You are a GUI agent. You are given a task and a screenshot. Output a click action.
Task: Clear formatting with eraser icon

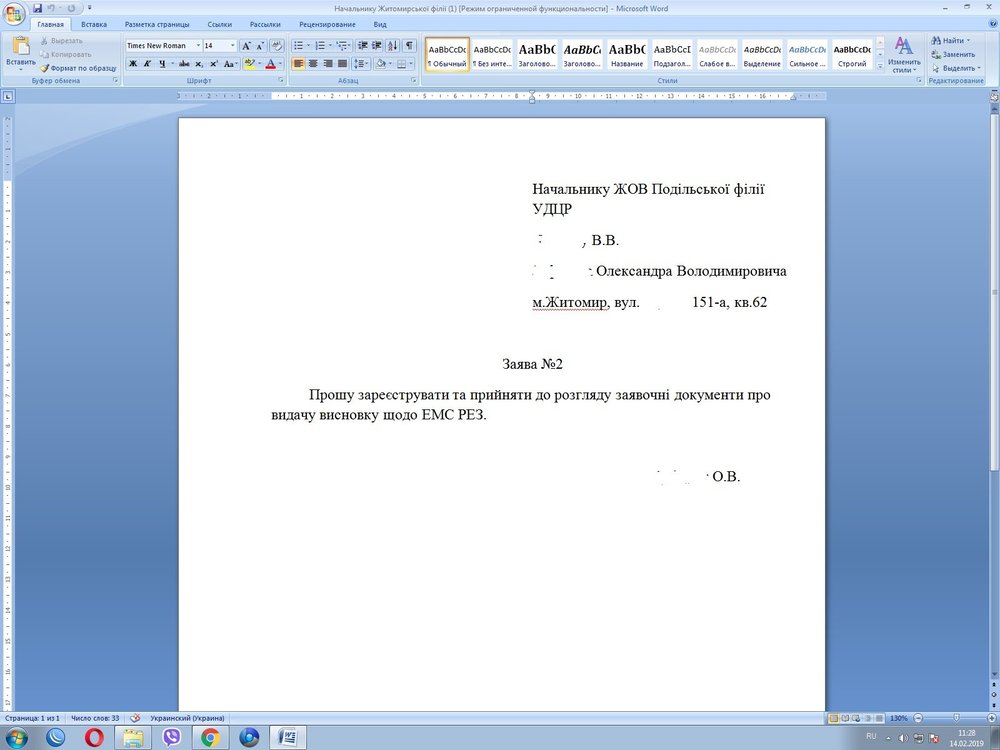[x=277, y=45]
